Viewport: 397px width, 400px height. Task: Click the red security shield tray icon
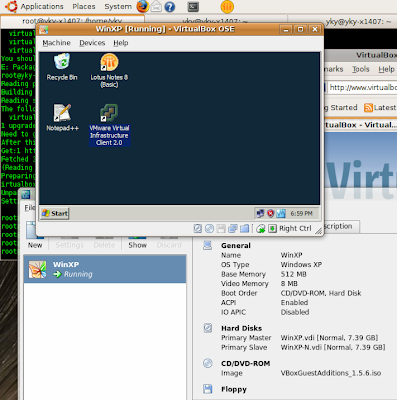click(270, 213)
